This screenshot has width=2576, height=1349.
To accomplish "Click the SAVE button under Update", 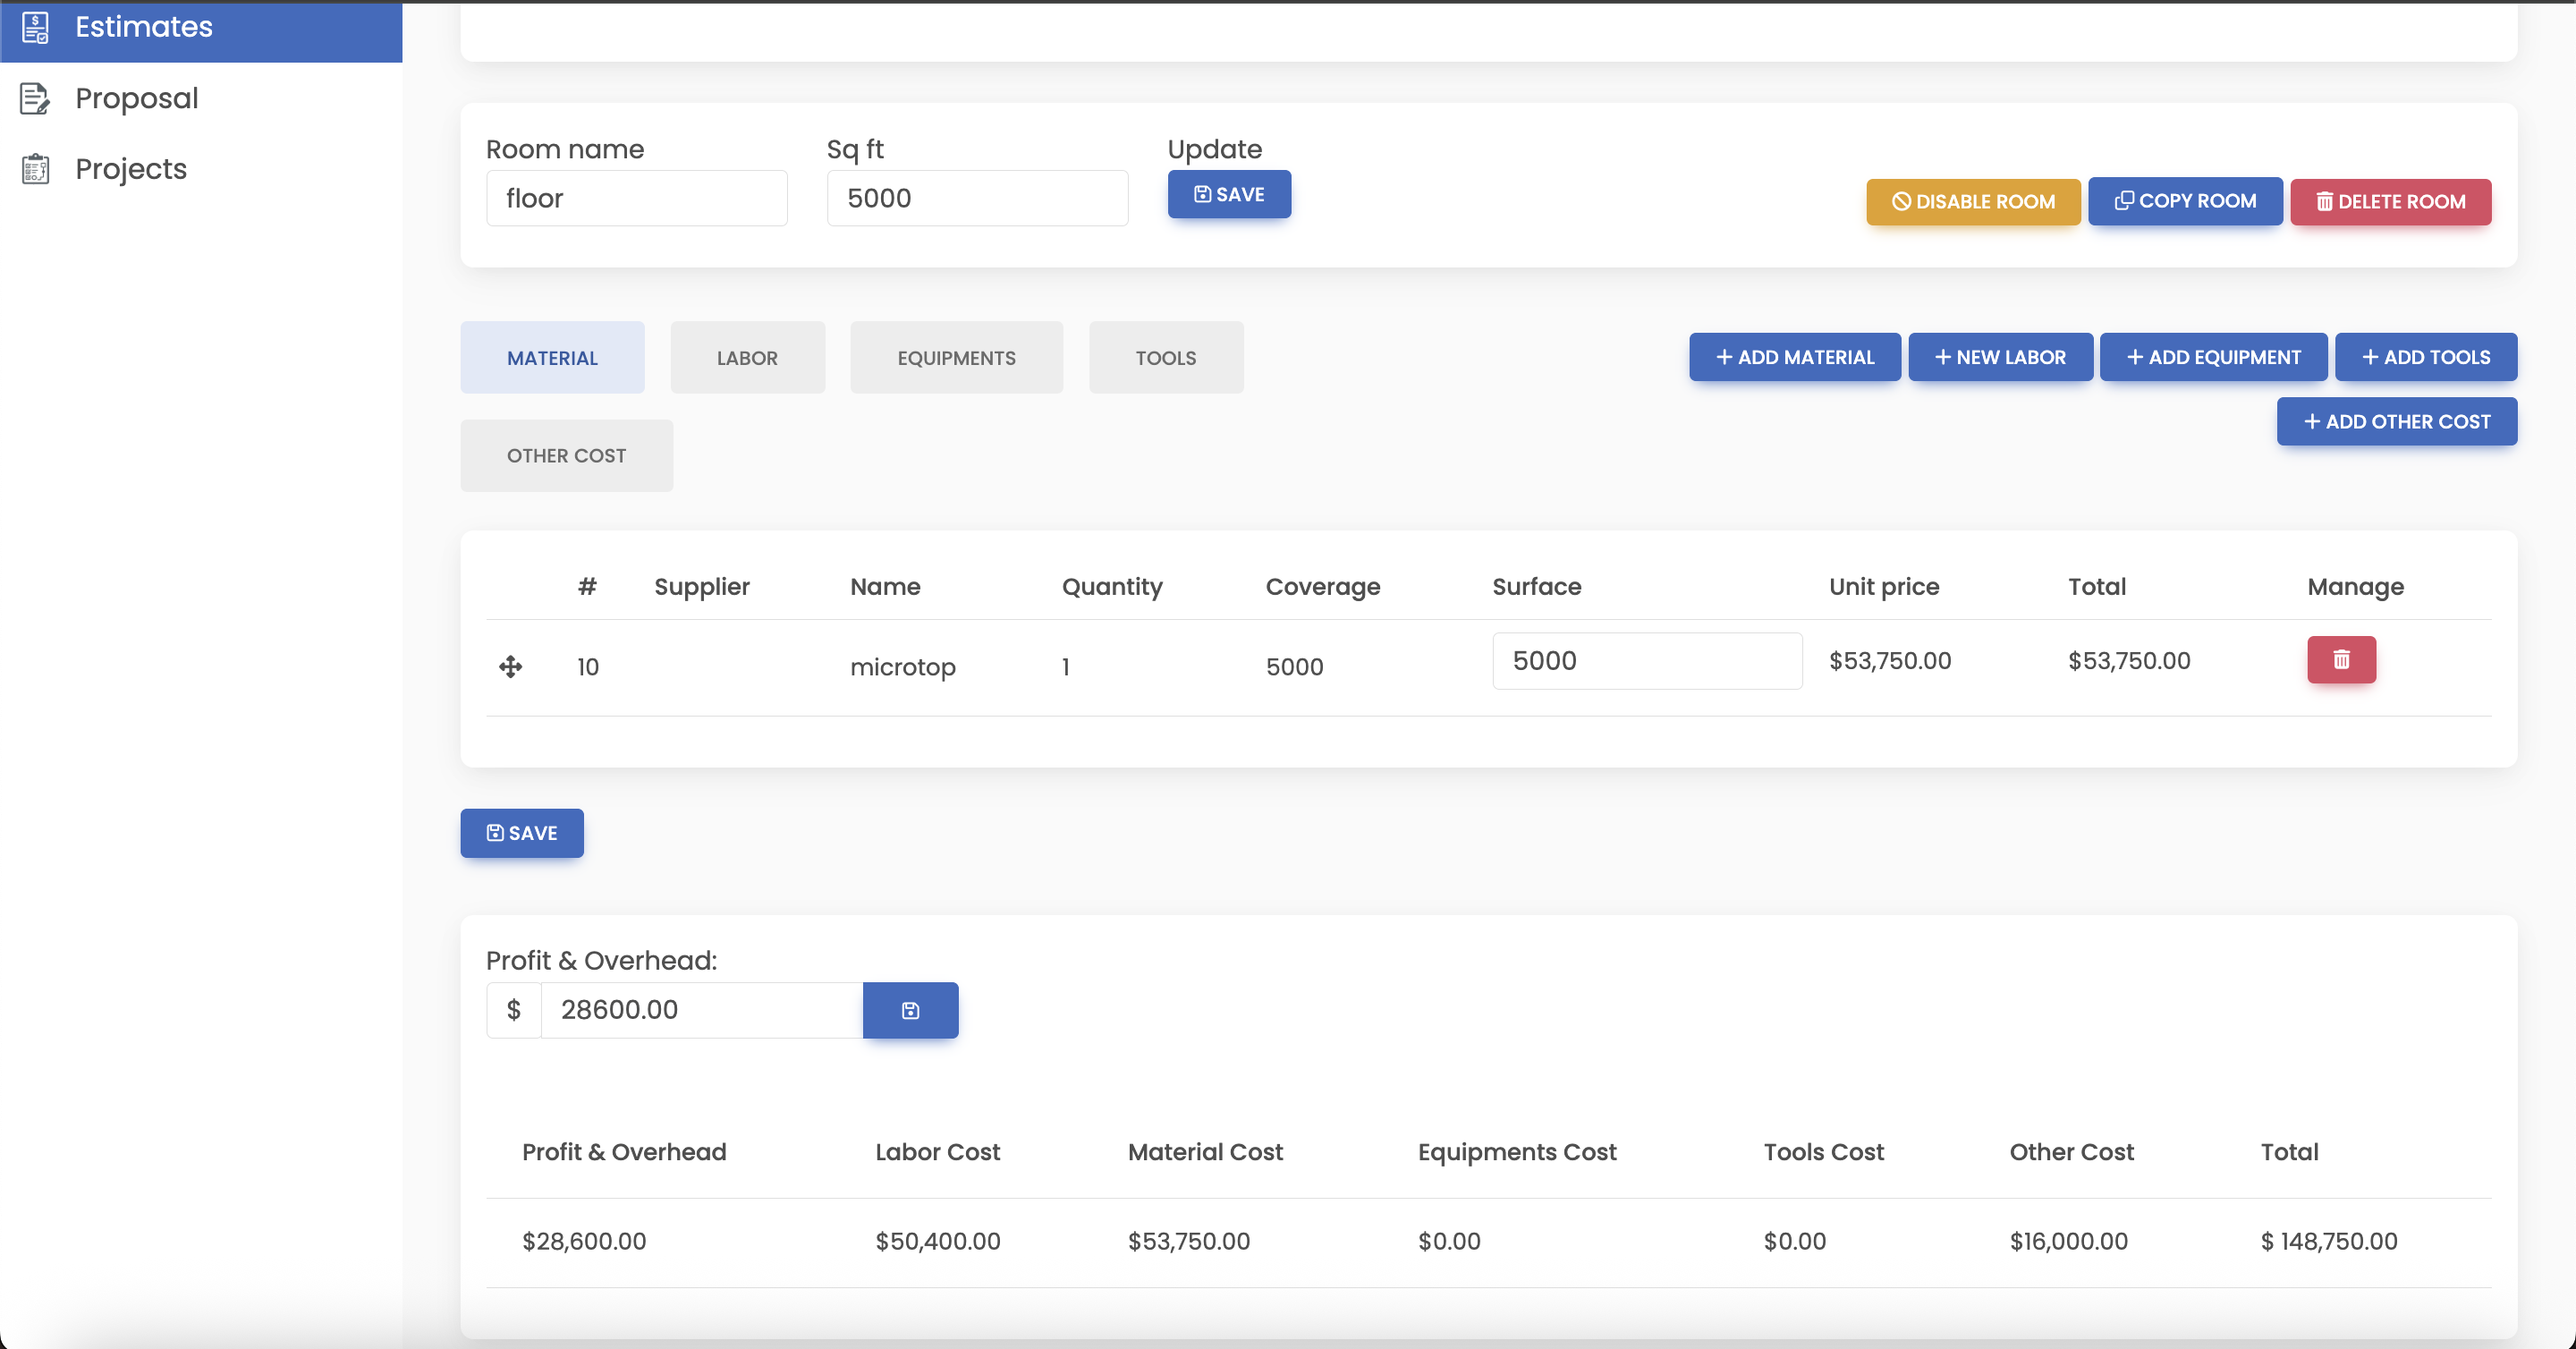I will click(1229, 194).
